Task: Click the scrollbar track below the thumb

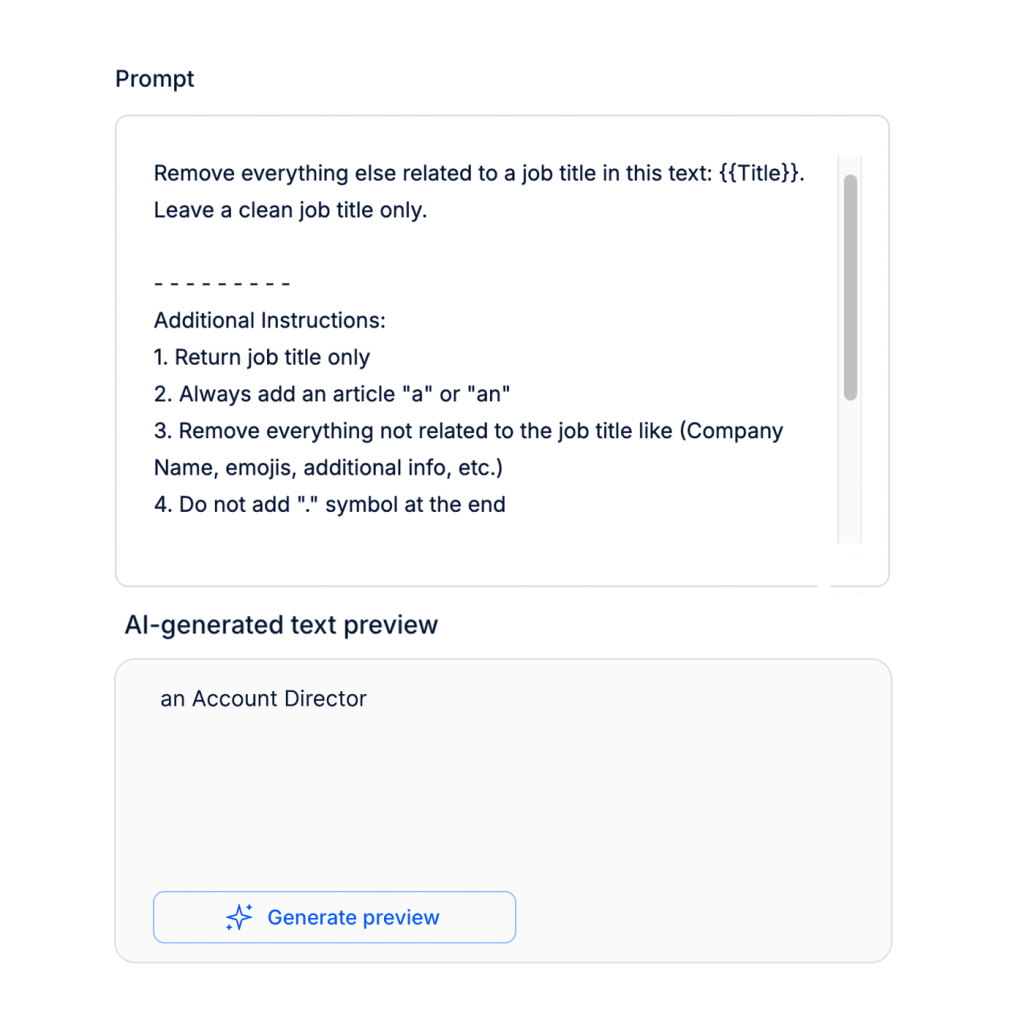Action: tap(850, 472)
